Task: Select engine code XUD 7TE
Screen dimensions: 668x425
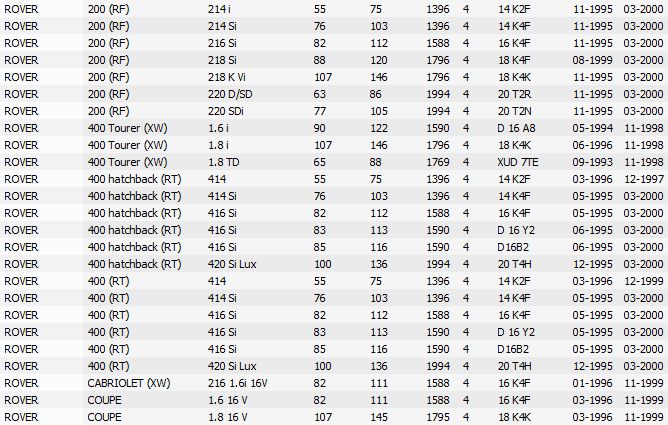Action: 518,162
